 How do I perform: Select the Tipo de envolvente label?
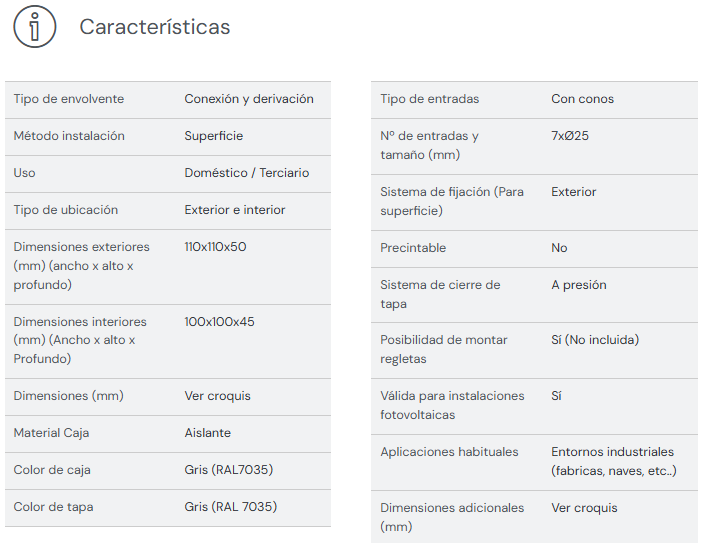[69, 99]
